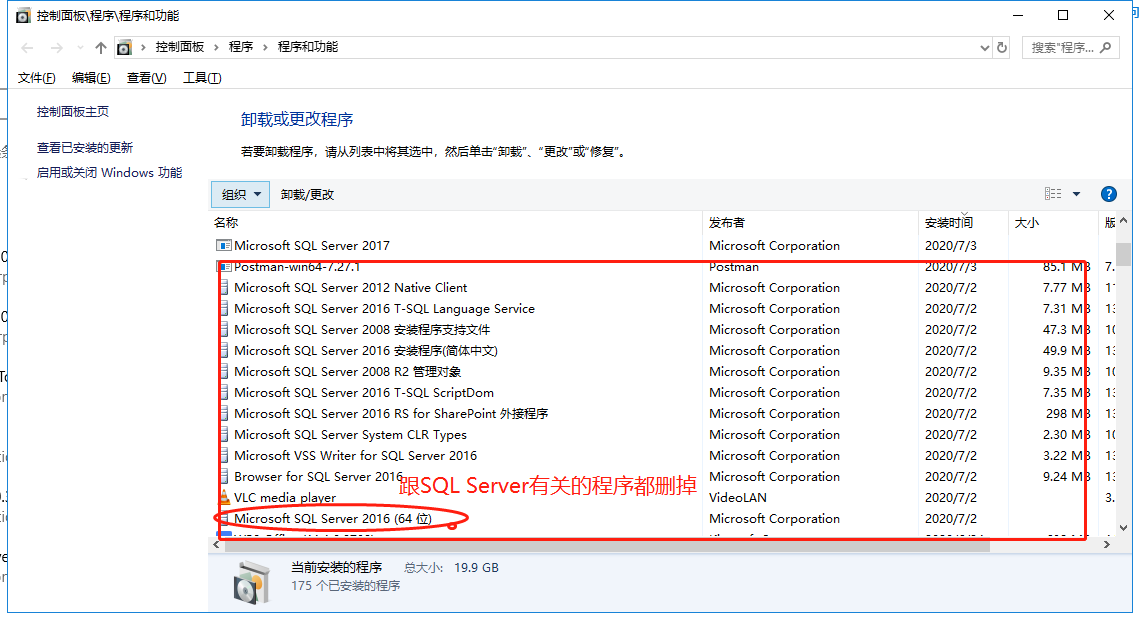Screen dimensions: 1140x620
Task: Click the horizontal scrollbar right arrow
Action: coord(1107,544)
